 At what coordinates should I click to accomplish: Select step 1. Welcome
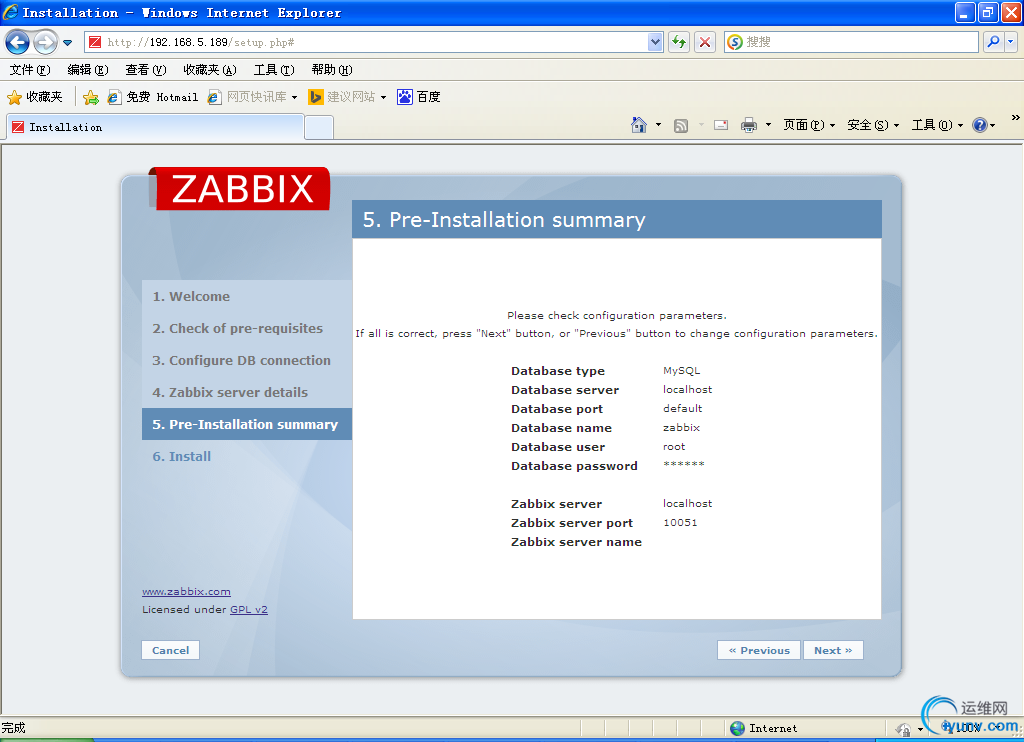pyautogui.click(x=191, y=297)
